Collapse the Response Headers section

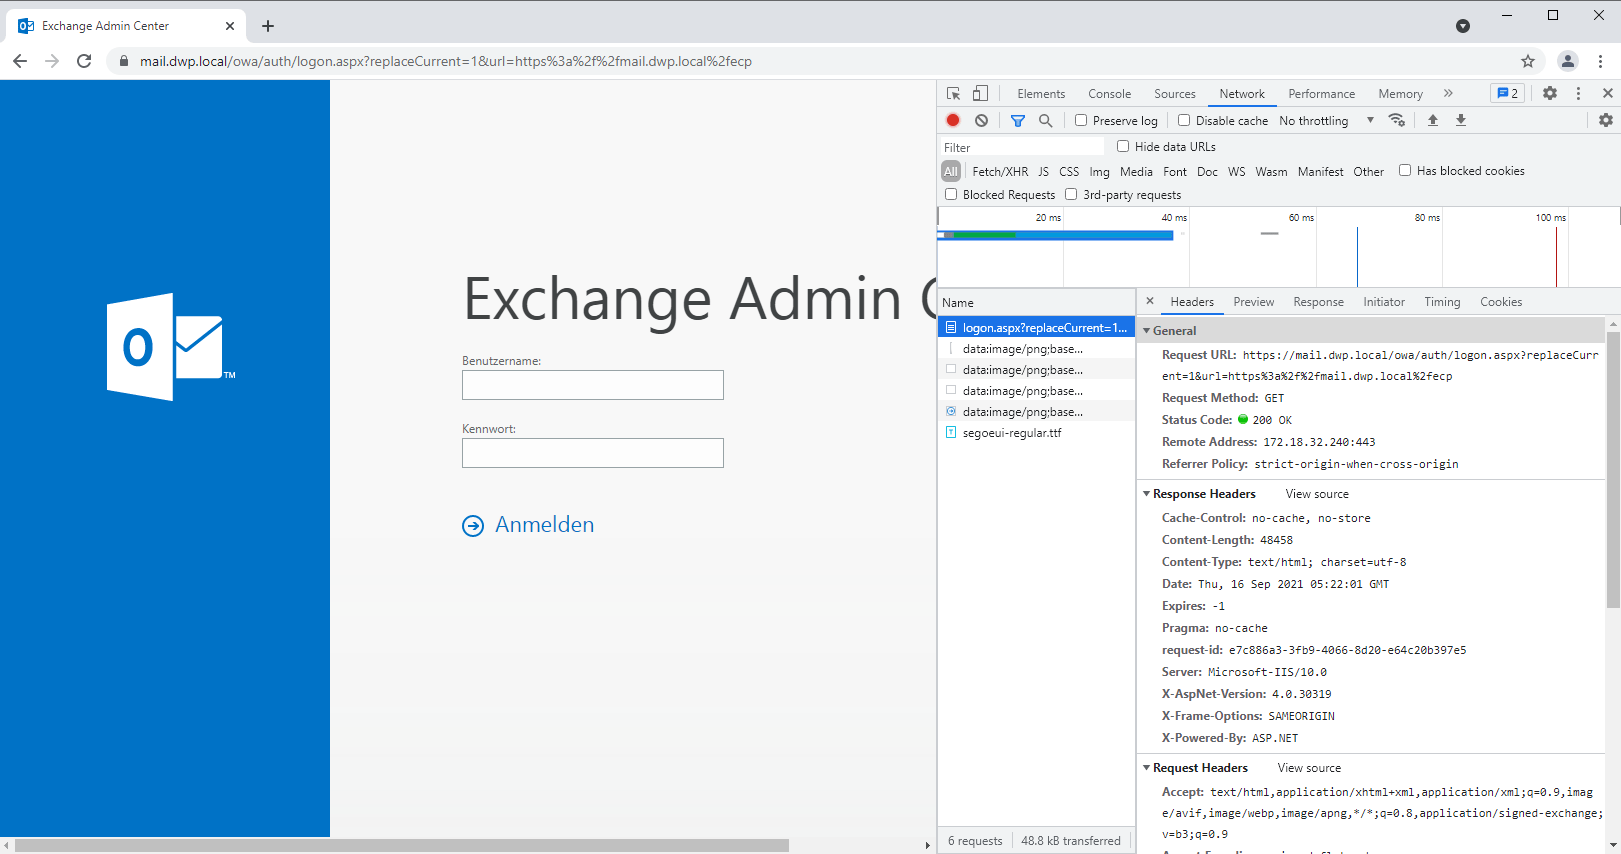click(1147, 494)
